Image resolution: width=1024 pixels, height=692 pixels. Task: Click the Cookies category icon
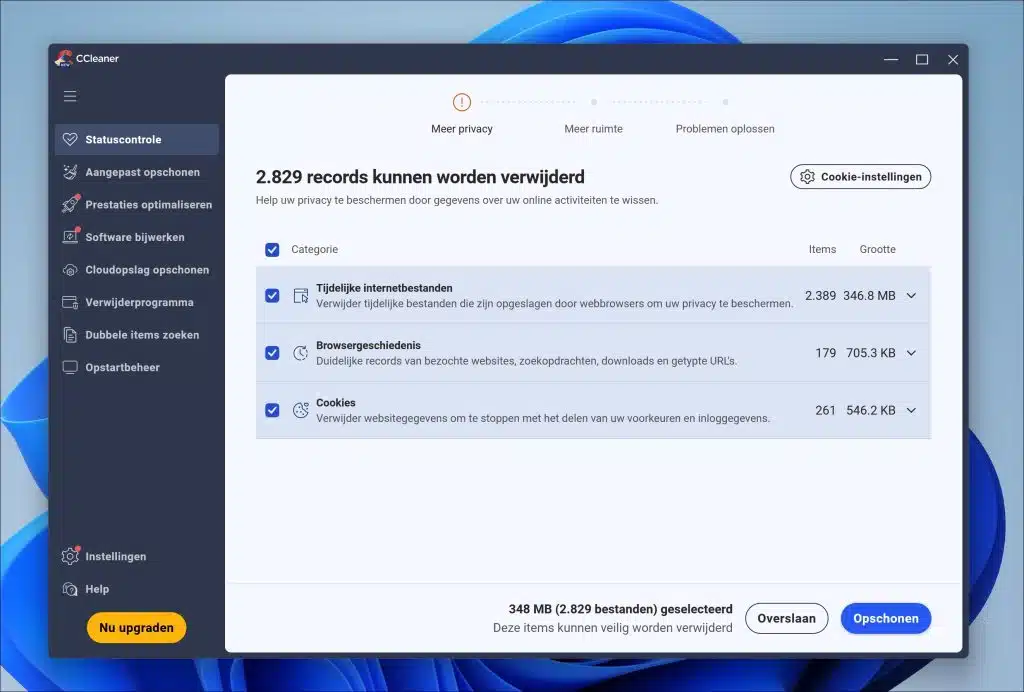[300, 410]
